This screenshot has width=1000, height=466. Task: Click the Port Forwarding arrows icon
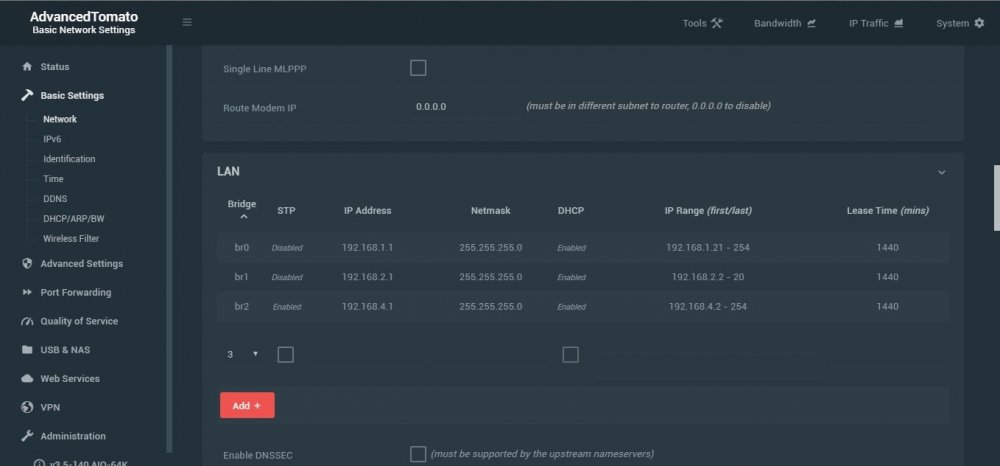27,292
